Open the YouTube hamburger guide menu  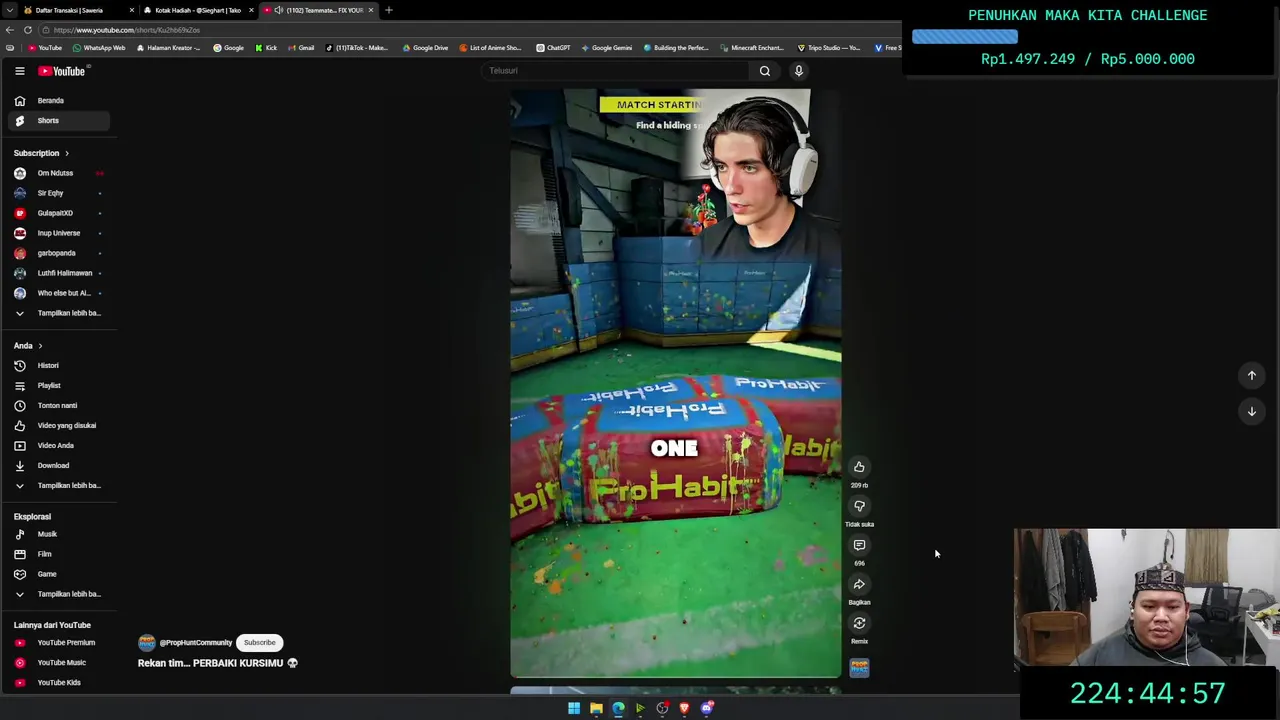[x=19, y=71]
